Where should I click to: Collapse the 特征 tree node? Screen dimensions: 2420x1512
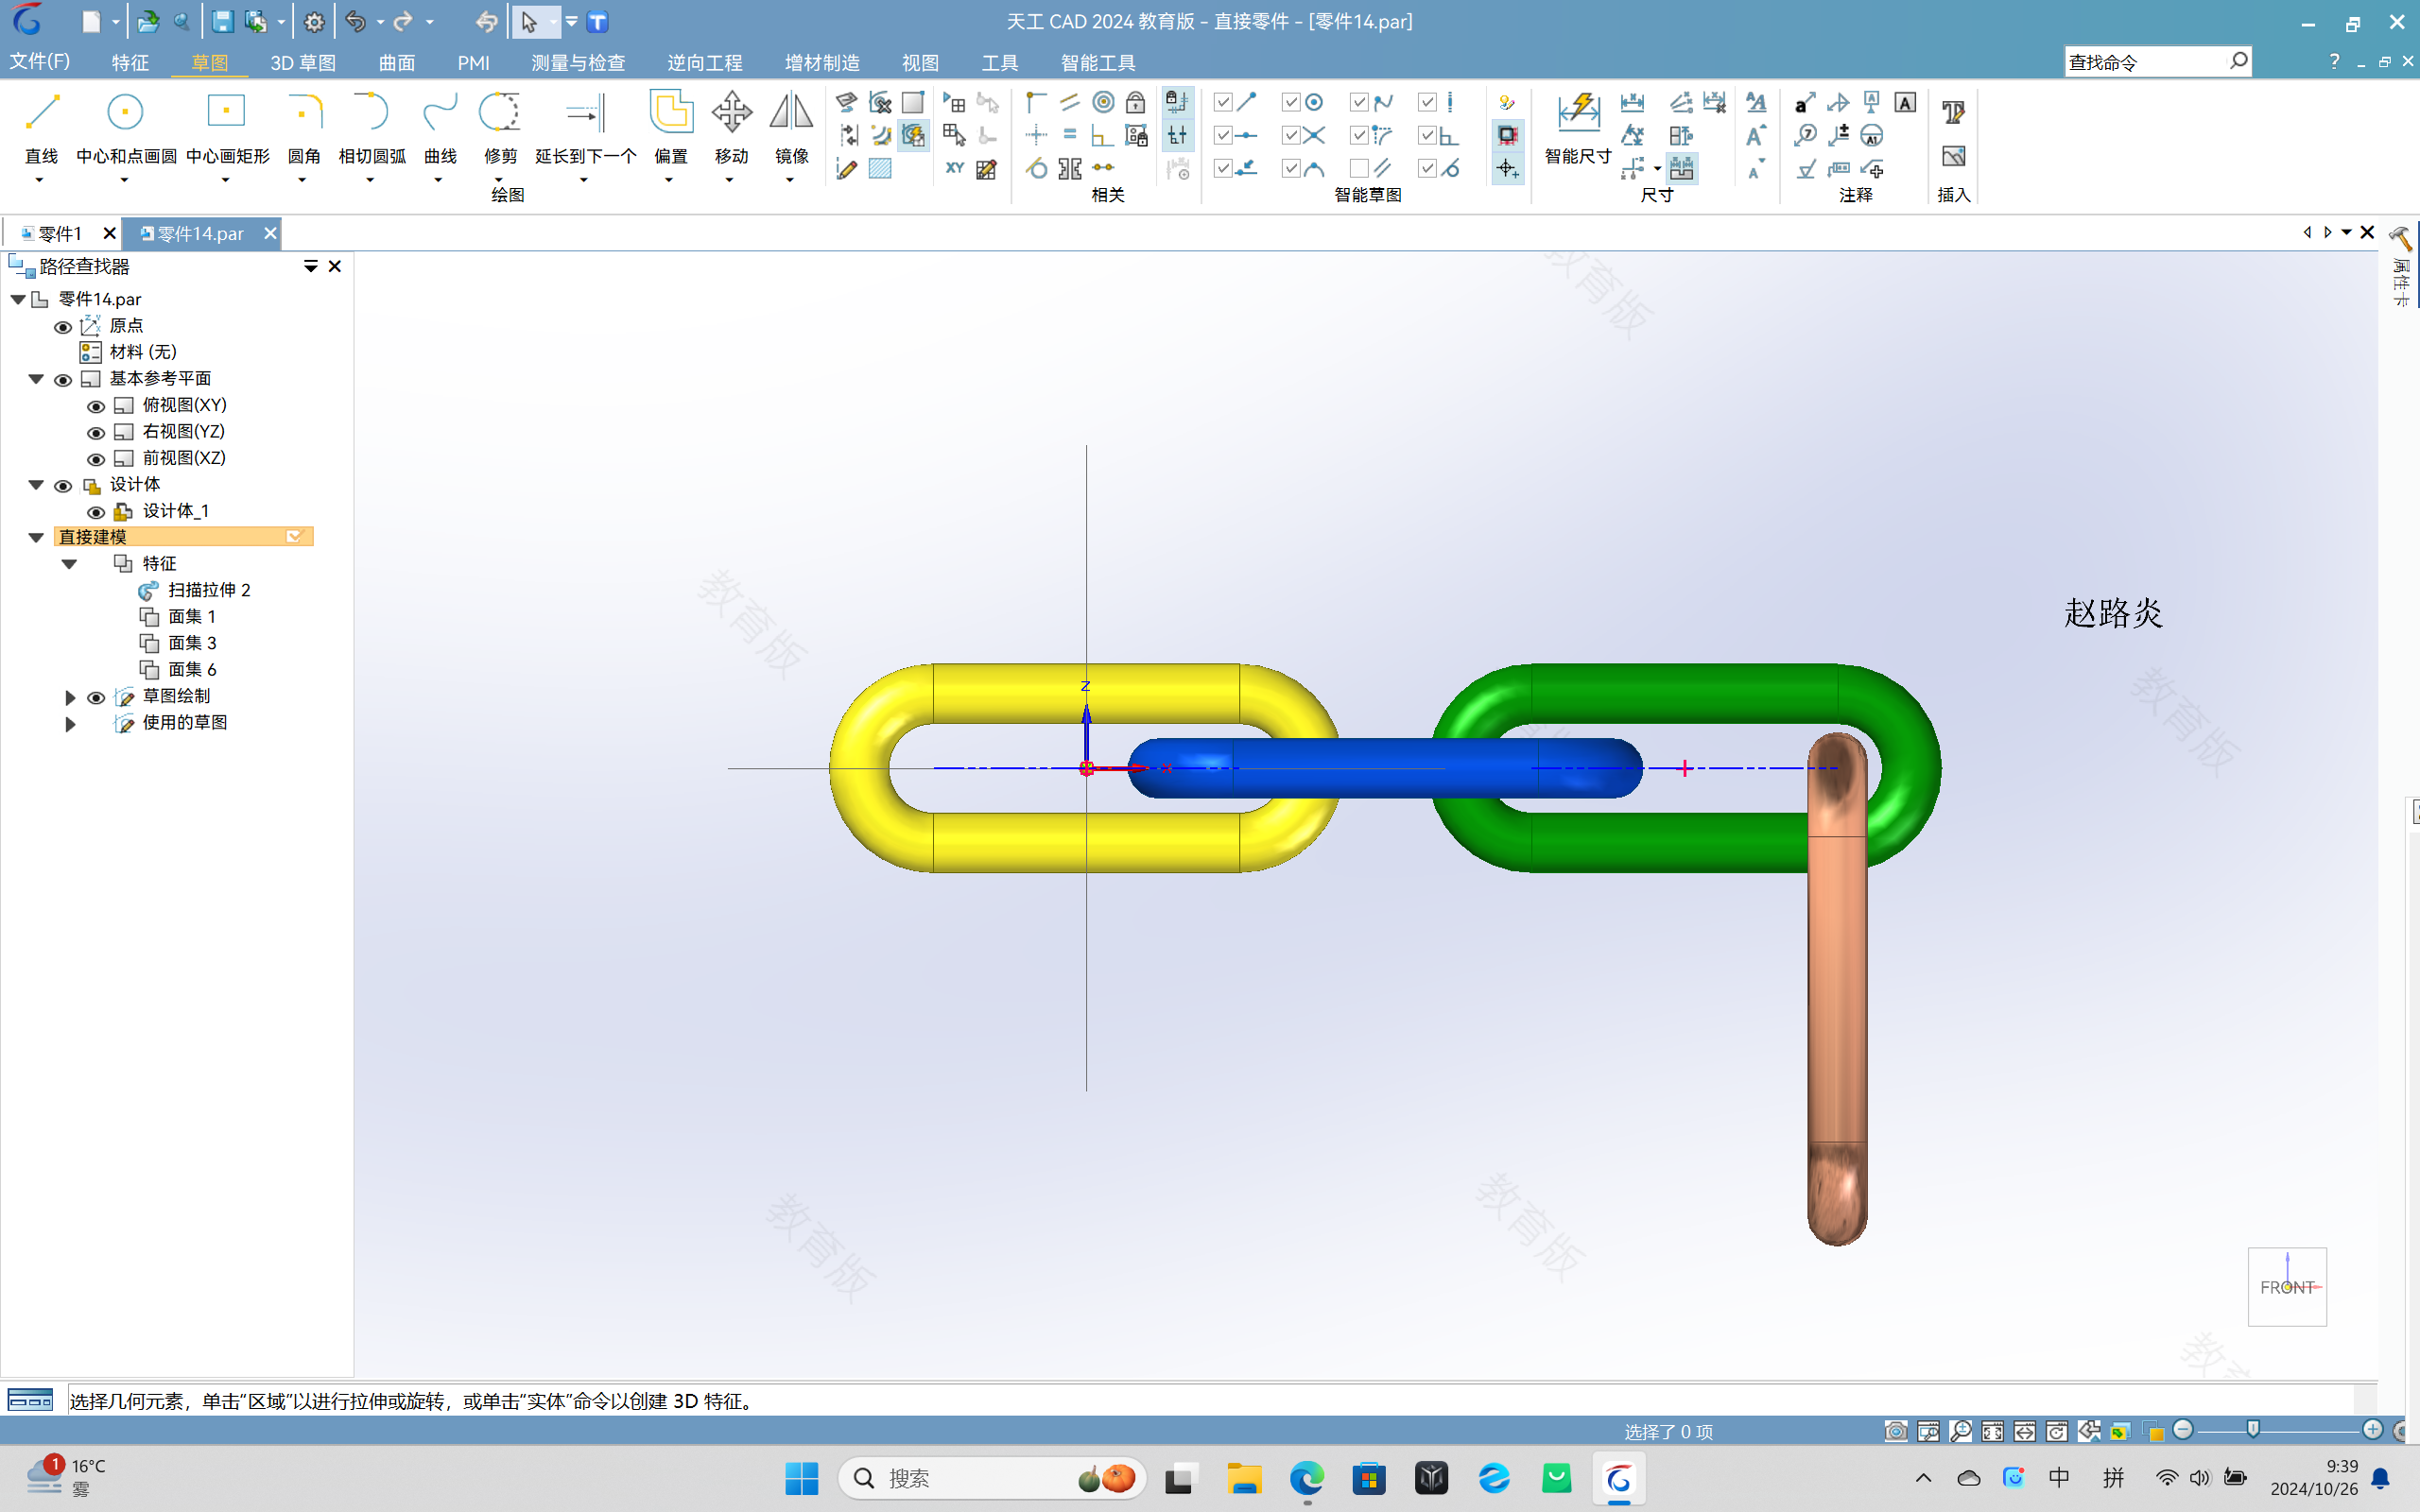click(69, 564)
